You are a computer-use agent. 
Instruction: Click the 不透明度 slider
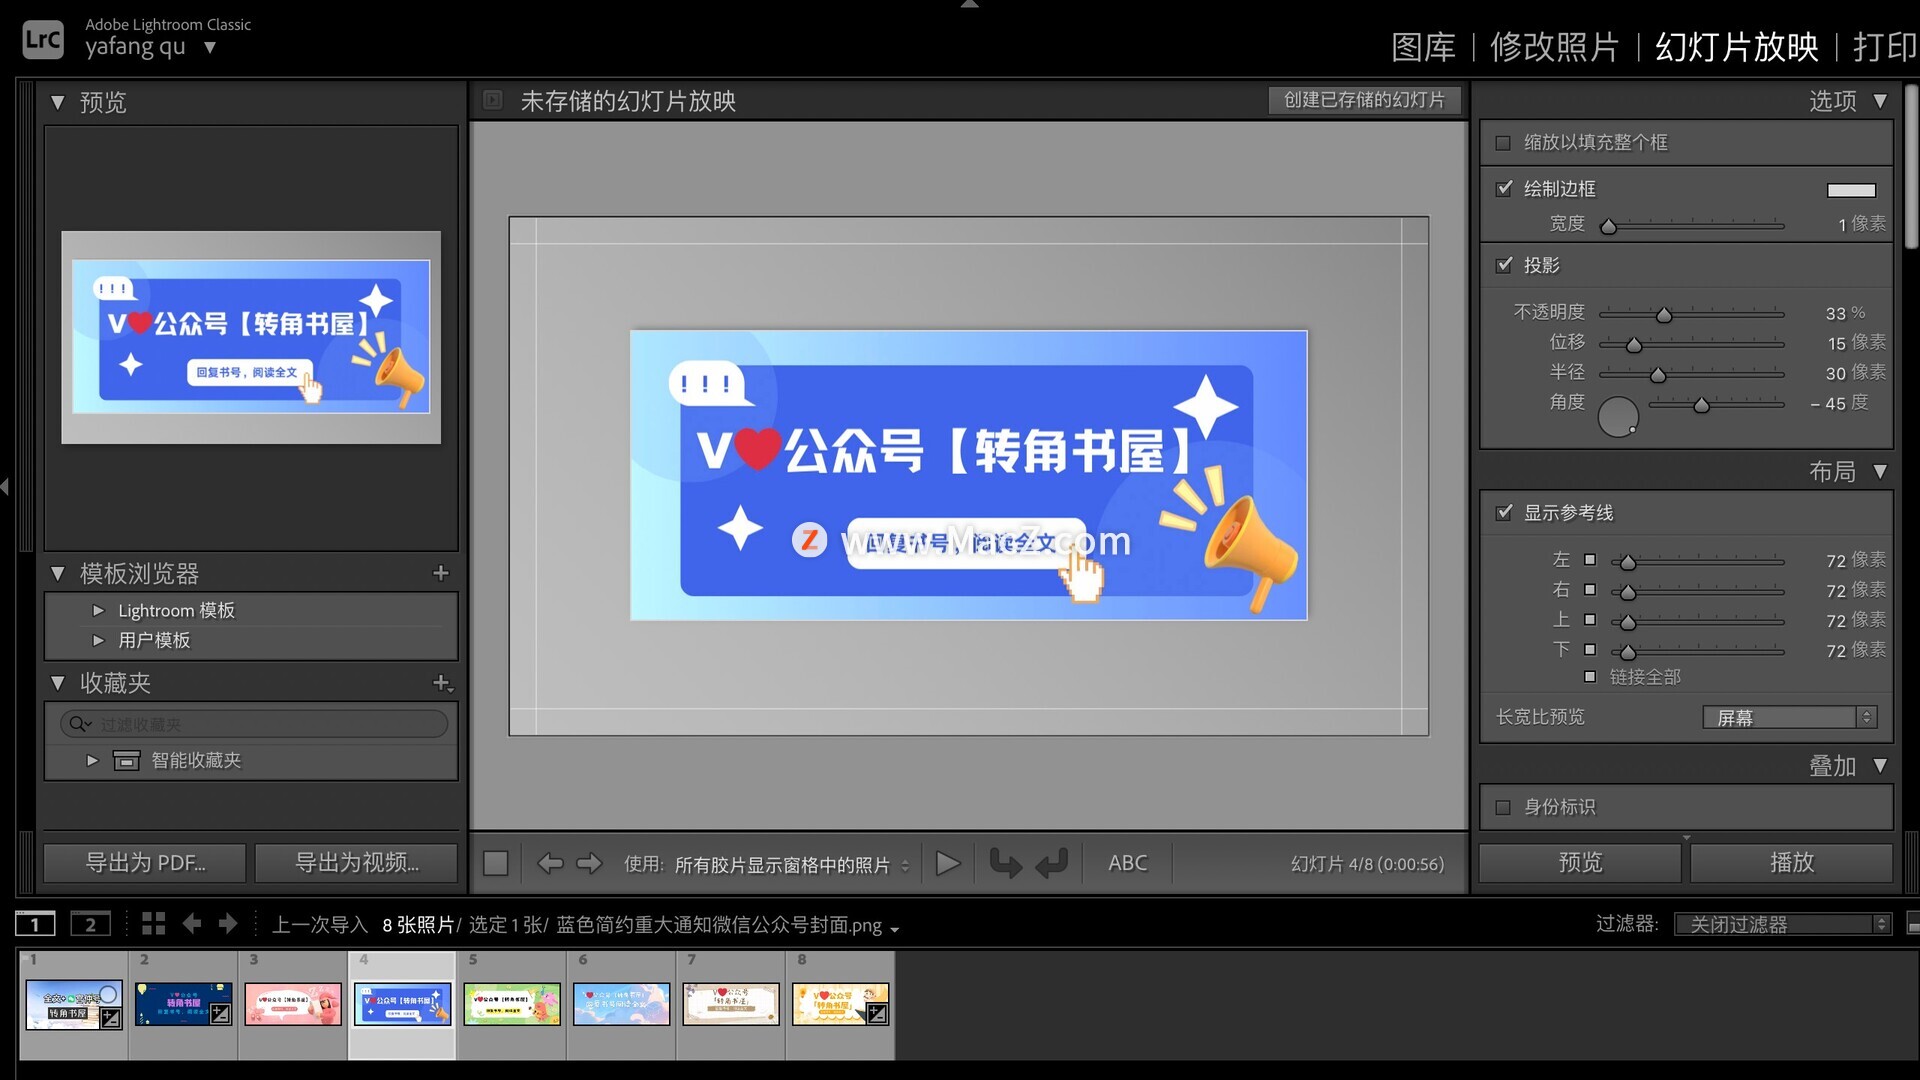[1692, 314]
